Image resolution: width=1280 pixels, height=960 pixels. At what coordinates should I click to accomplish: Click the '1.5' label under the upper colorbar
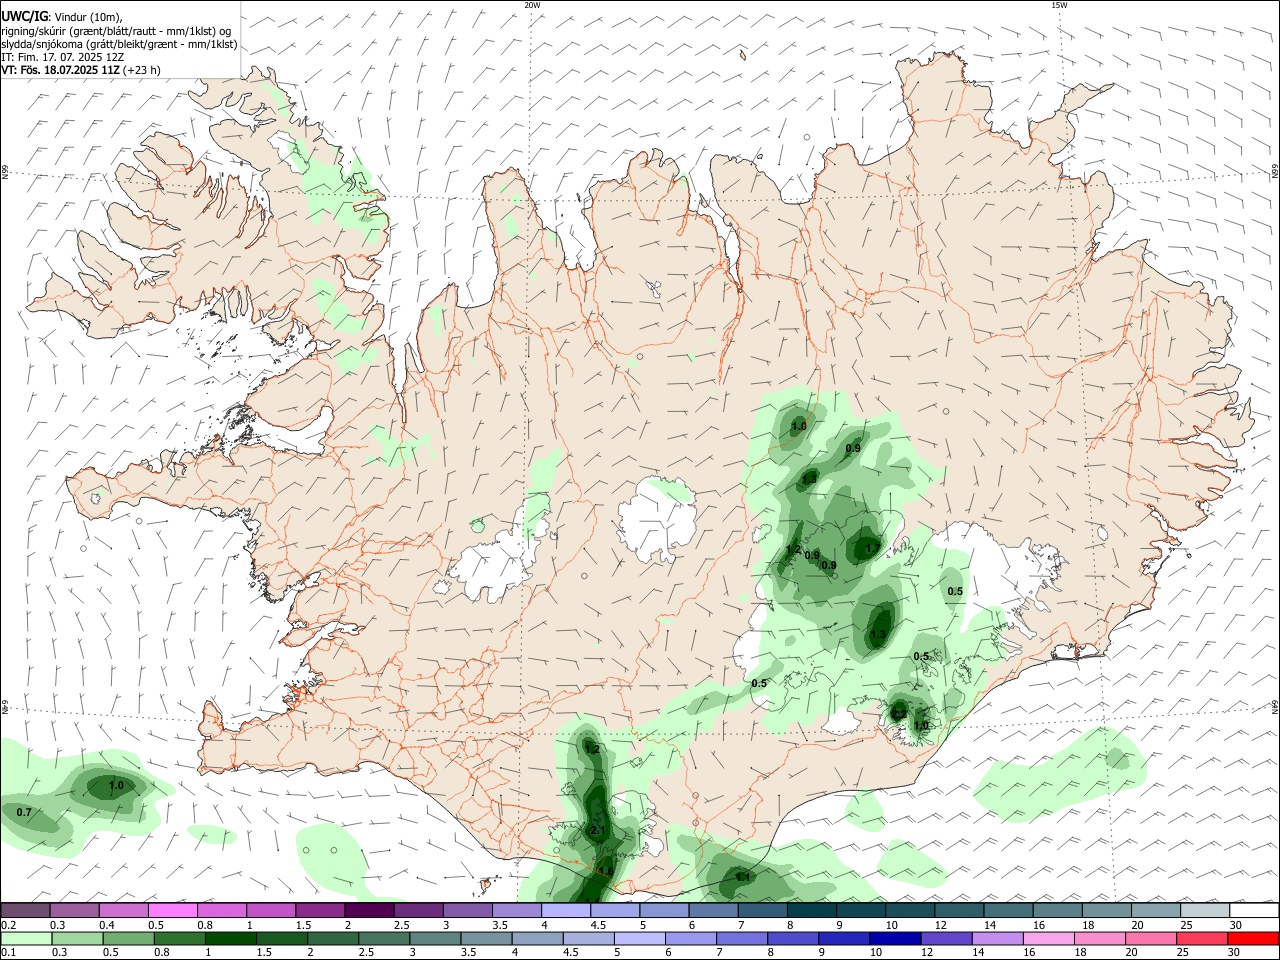(302, 925)
